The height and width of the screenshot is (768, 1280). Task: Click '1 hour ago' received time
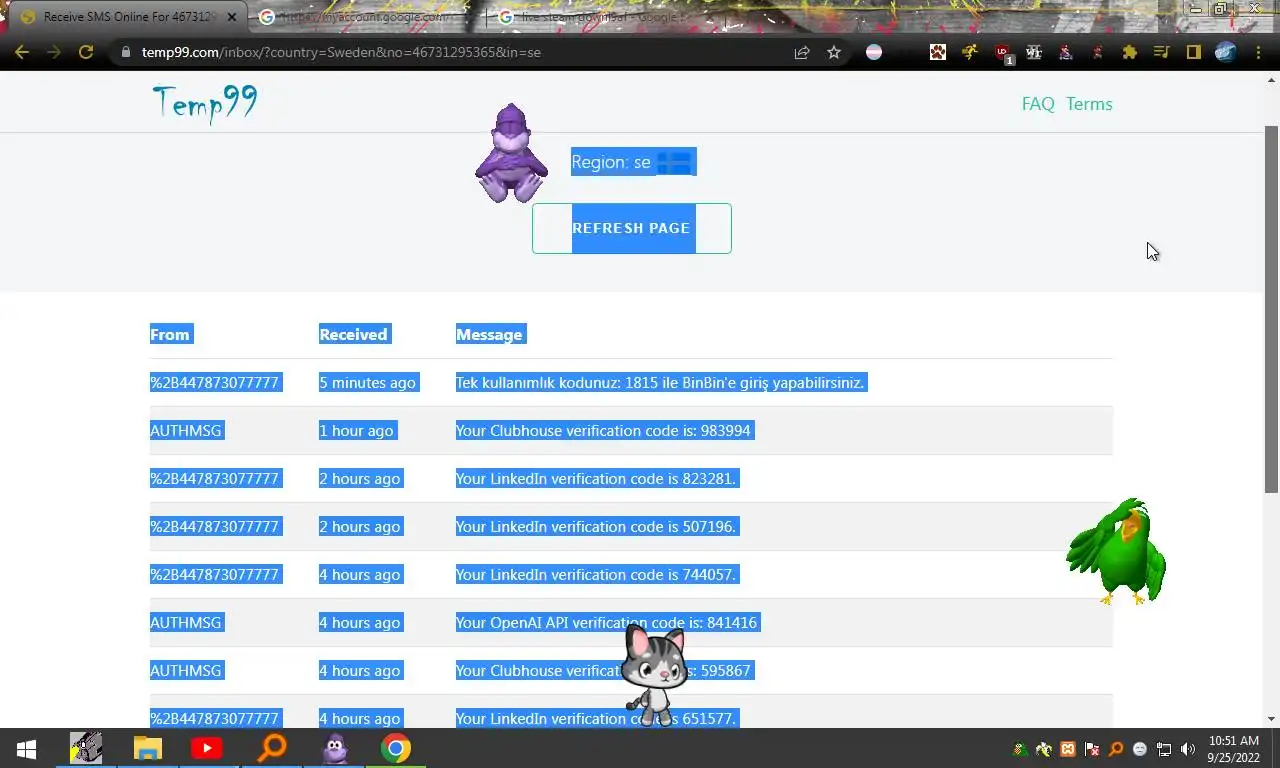coord(356,431)
